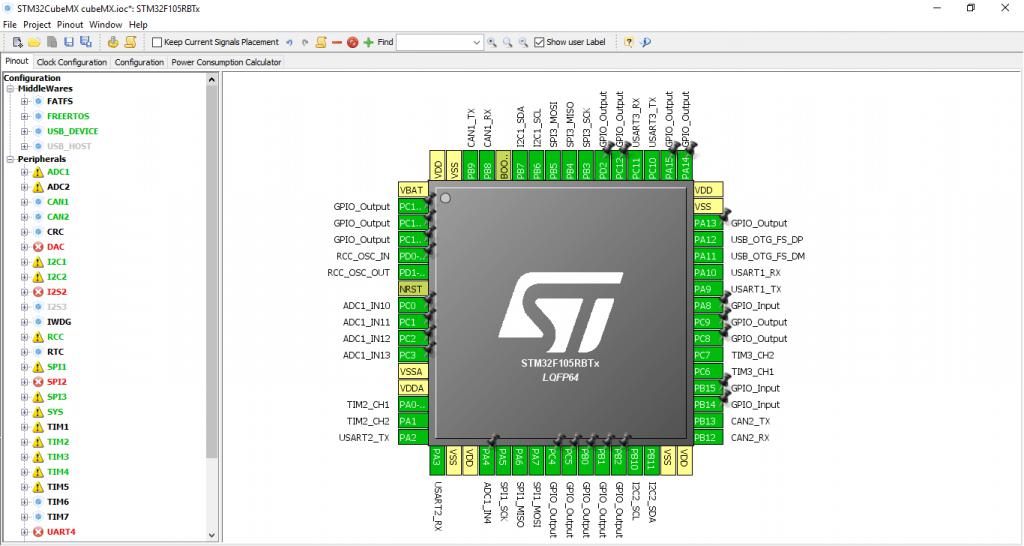The height and width of the screenshot is (546, 1024).
Task: Uncheck the Show user Label checkbox
Action: tap(539, 42)
